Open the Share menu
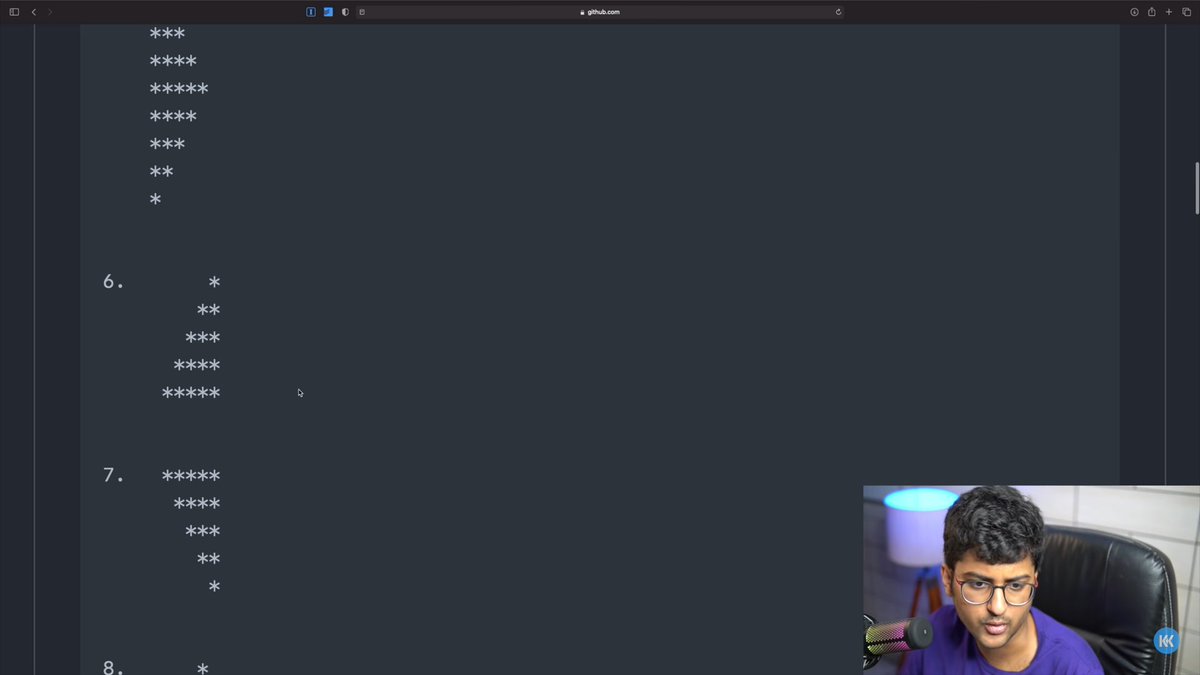This screenshot has width=1200, height=675. [x=1151, y=12]
